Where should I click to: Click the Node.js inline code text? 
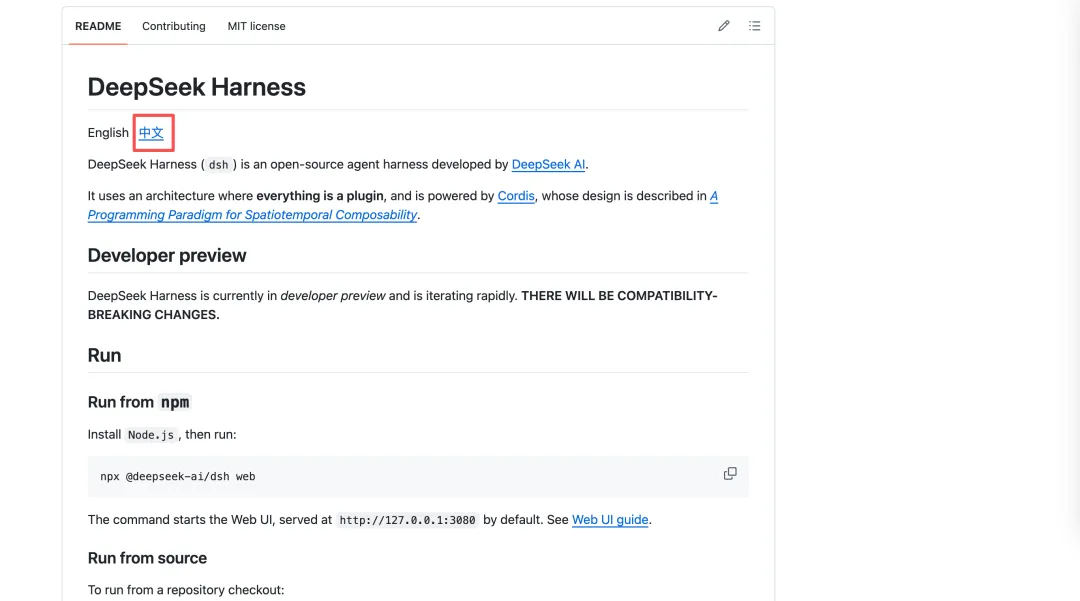tap(151, 435)
